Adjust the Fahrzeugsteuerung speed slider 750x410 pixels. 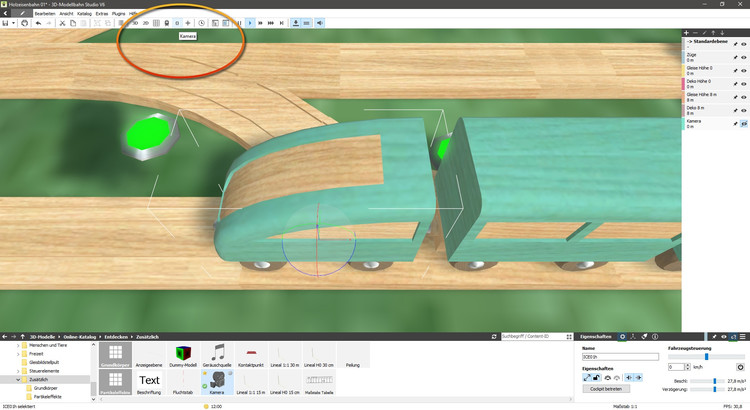[x=707, y=356]
